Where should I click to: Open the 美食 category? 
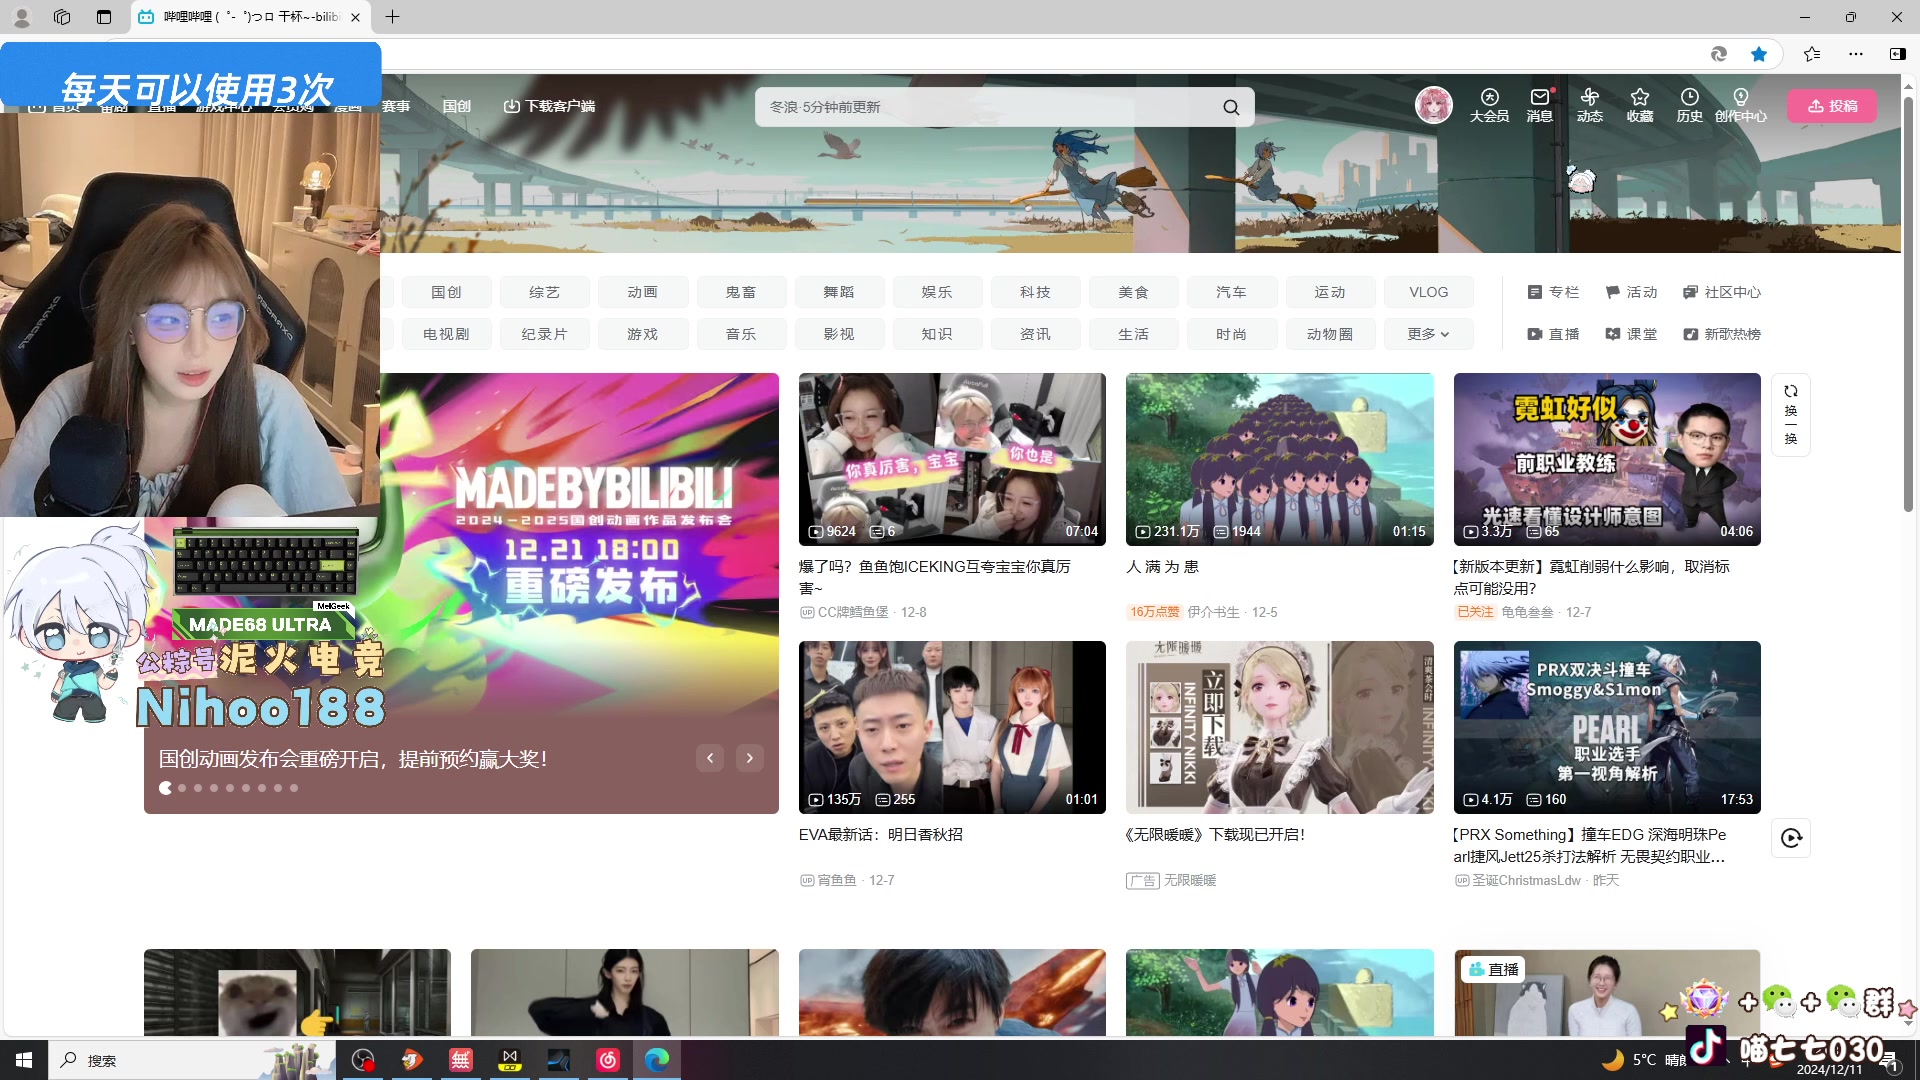[1134, 292]
